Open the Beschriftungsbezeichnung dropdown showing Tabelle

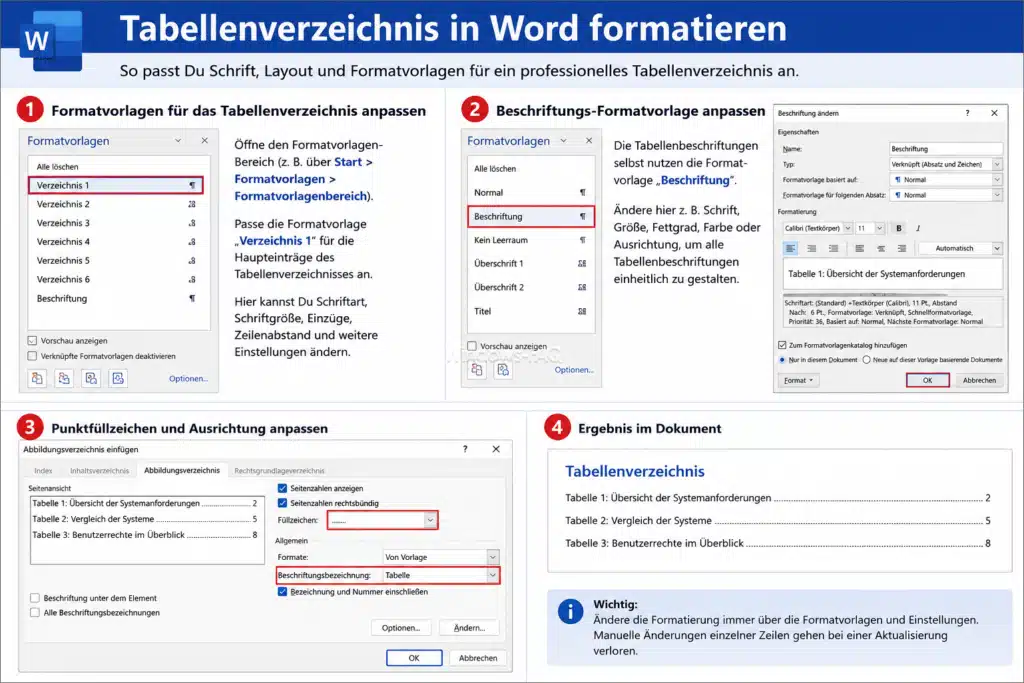pos(493,575)
